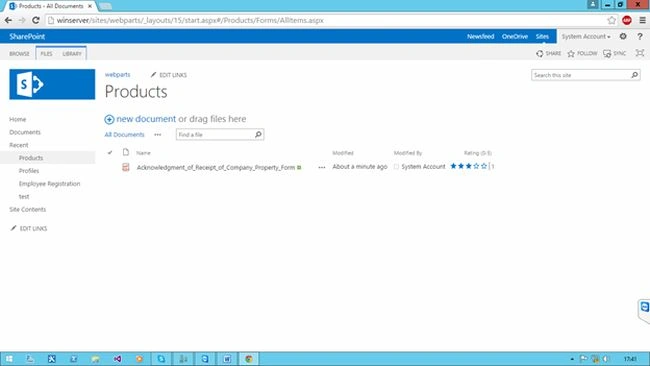Sync the library to computer

614,53
